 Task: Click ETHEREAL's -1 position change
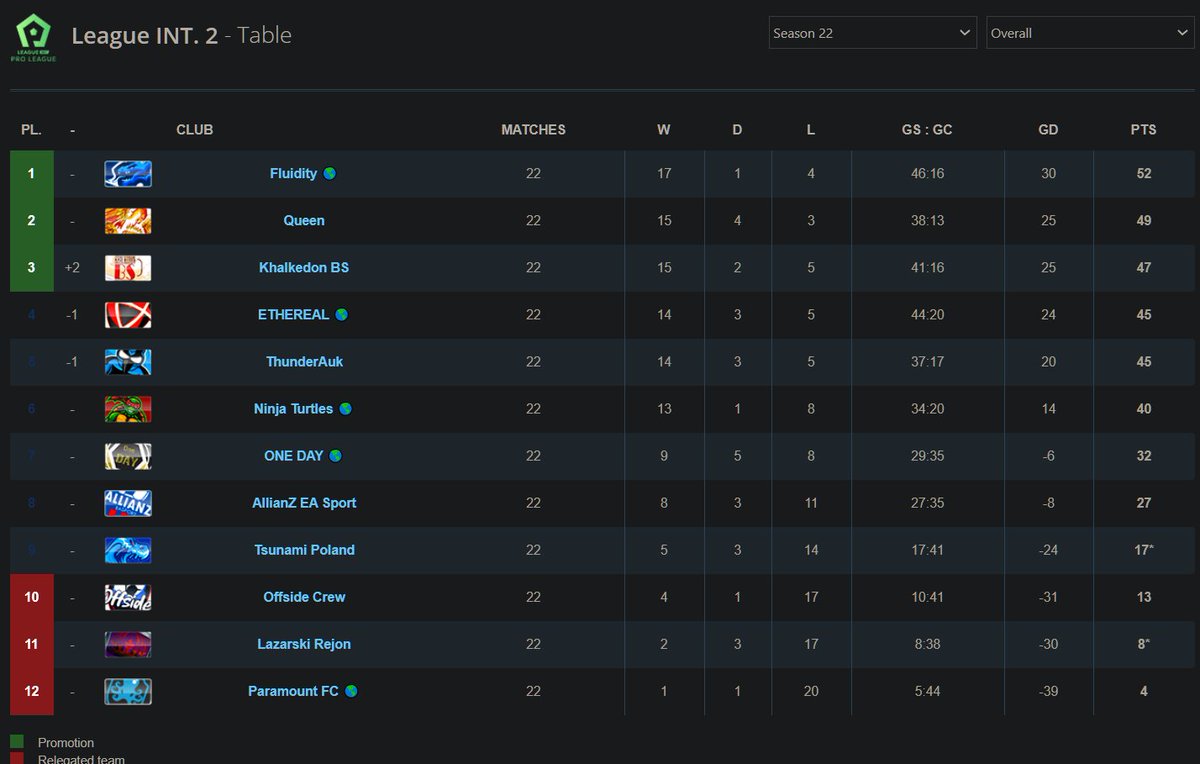(x=72, y=315)
